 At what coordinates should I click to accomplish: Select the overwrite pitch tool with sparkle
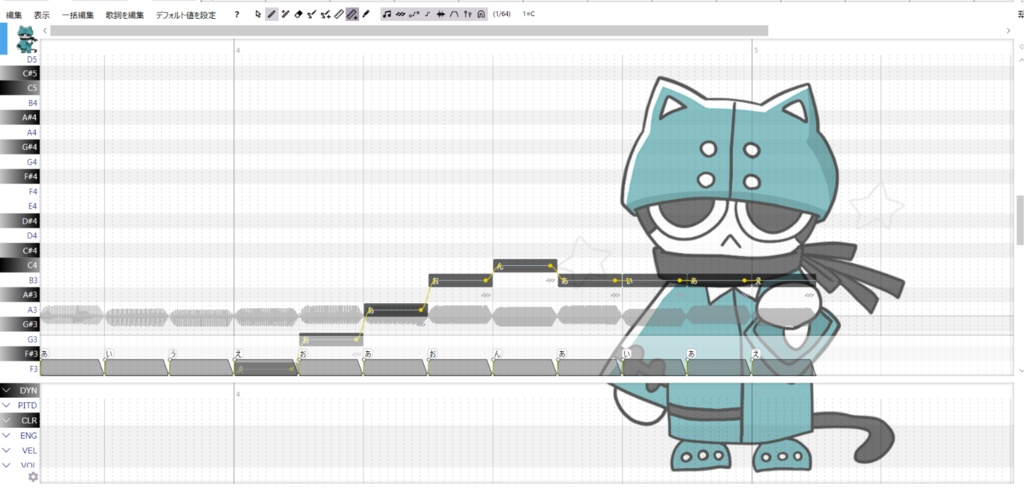pyautogui.click(x=325, y=14)
